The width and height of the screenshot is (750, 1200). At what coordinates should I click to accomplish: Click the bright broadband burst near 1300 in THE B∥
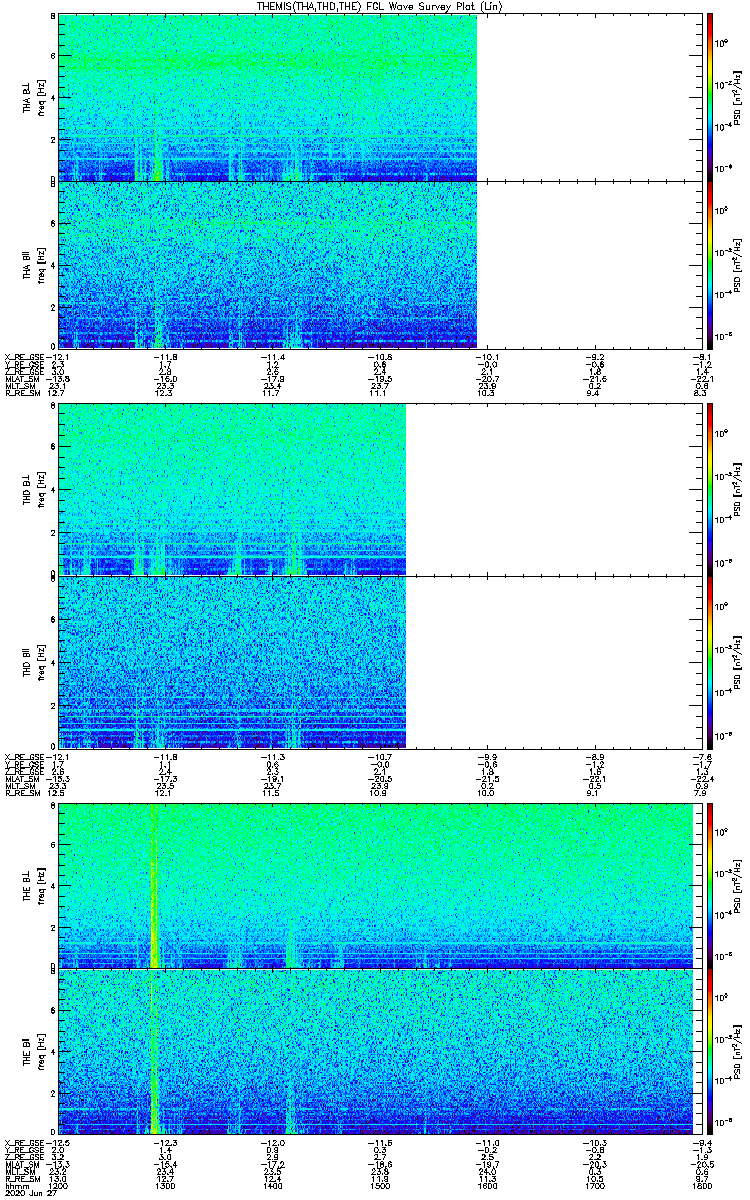[155, 1051]
